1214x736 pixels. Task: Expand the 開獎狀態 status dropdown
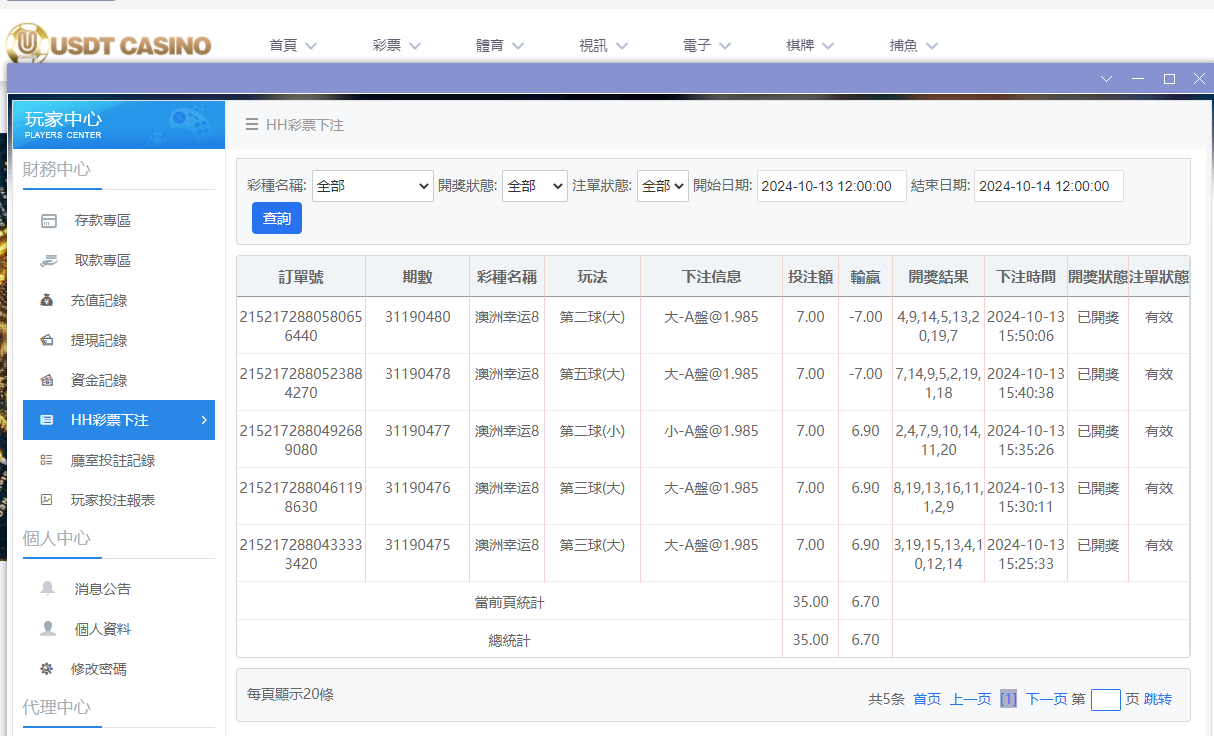point(534,185)
